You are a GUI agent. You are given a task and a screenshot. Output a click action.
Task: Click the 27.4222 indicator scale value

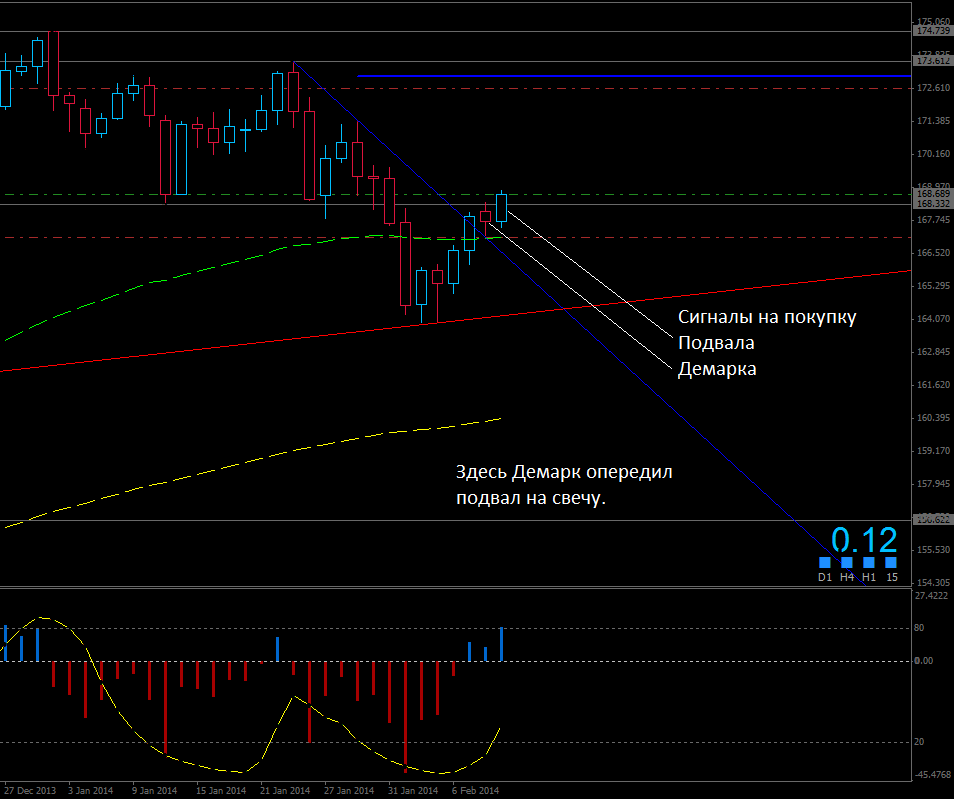coord(931,596)
